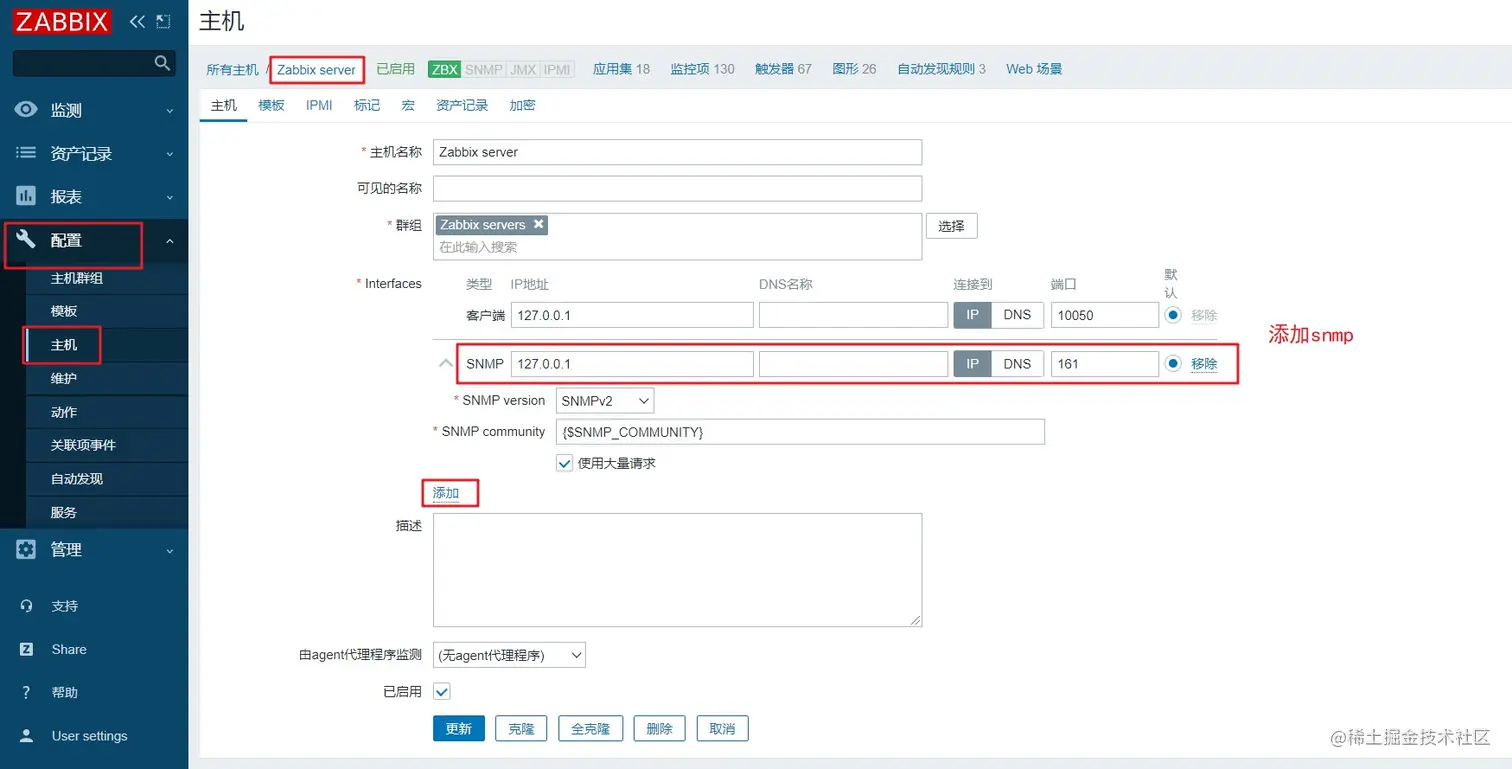Viewport: 1512px width, 769px height.
Task: Click the user icon for User settings
Action: 27,736
